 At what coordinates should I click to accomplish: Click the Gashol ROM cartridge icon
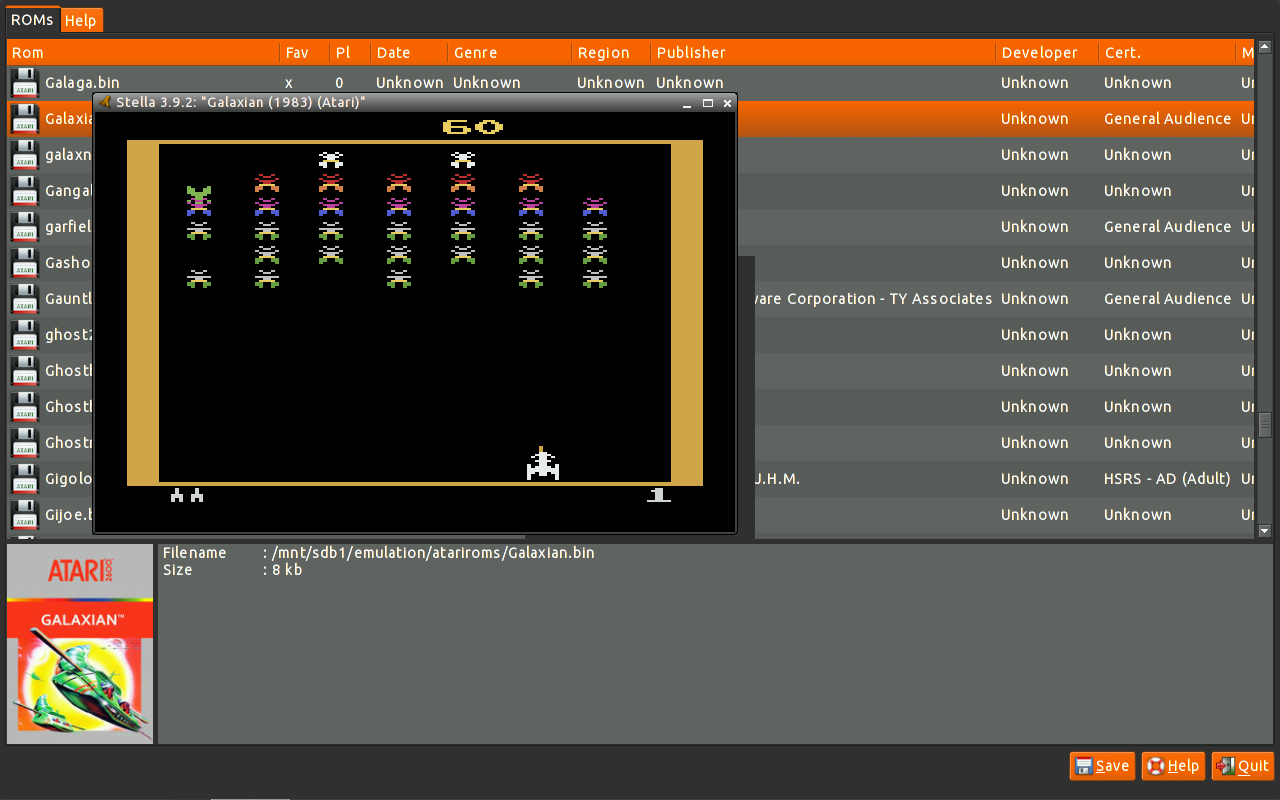(x=24, y=262)
